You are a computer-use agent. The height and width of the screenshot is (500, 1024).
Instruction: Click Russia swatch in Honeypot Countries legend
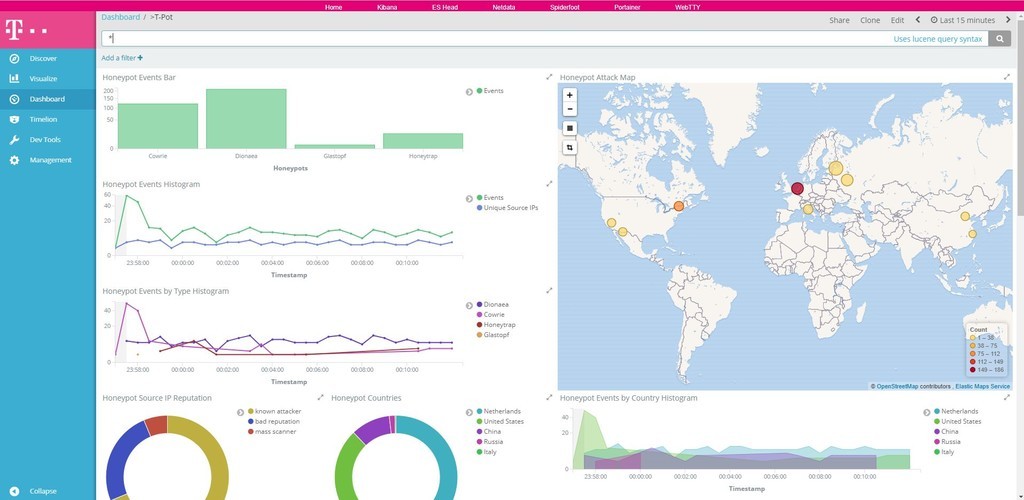(x=479, y=442)
